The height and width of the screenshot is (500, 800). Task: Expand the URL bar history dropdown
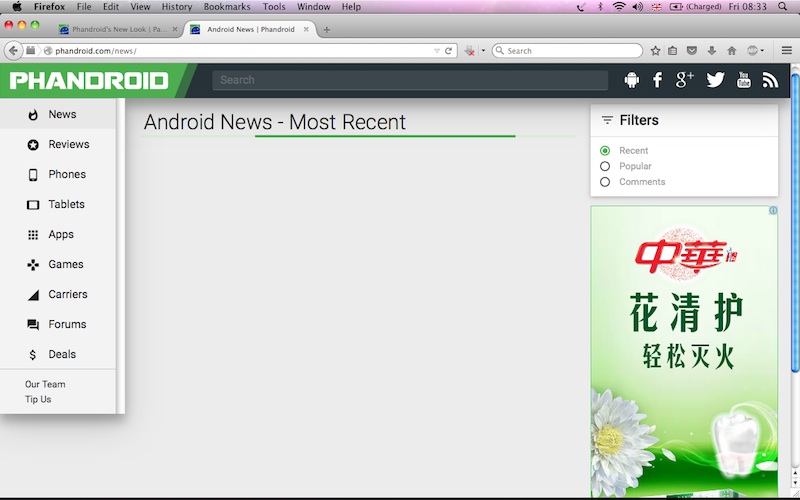click(x=437, y=50)
